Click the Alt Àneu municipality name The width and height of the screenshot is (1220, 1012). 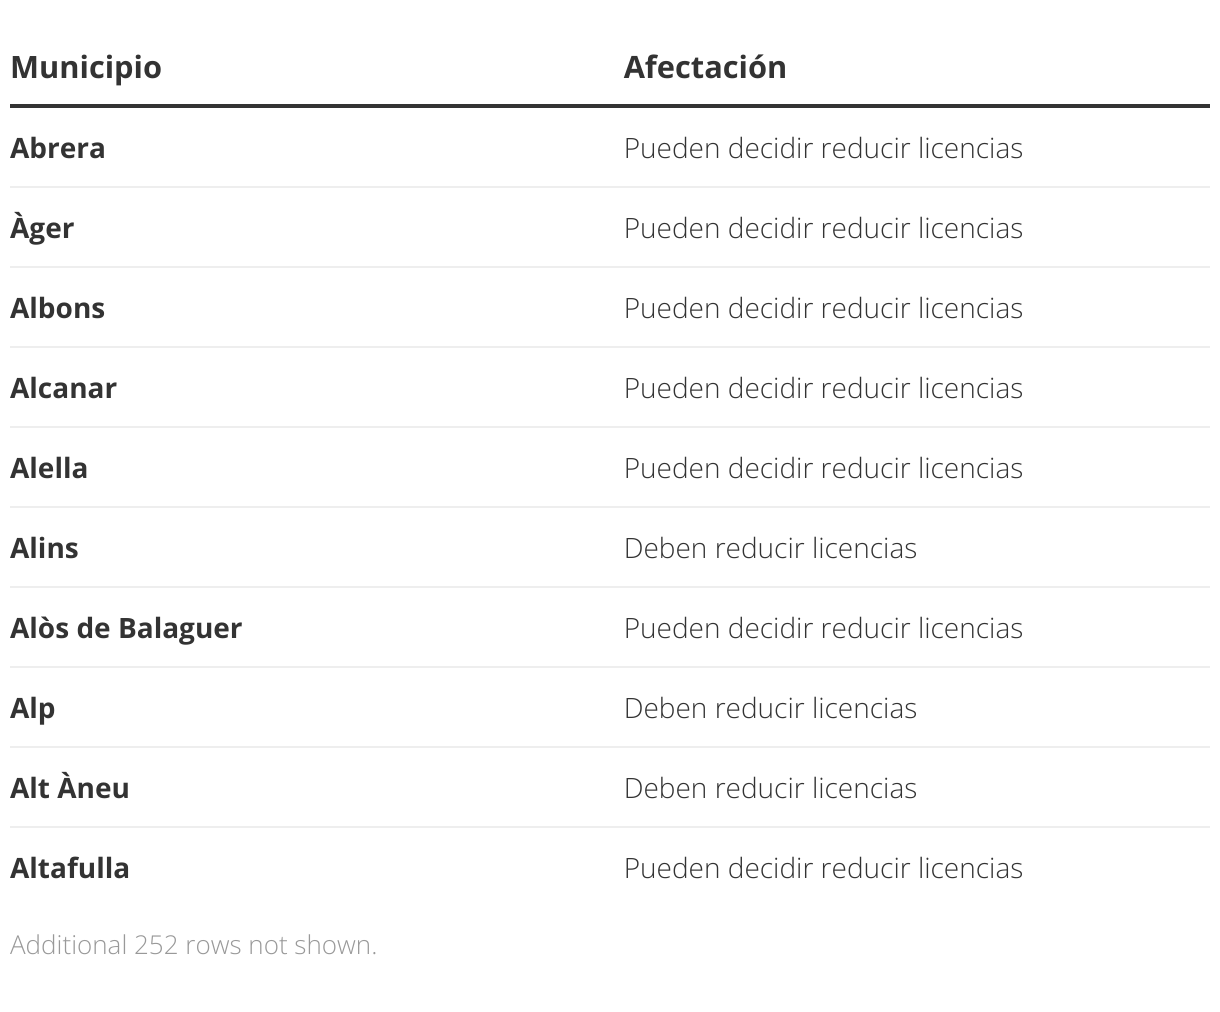[x=70, y=788]
